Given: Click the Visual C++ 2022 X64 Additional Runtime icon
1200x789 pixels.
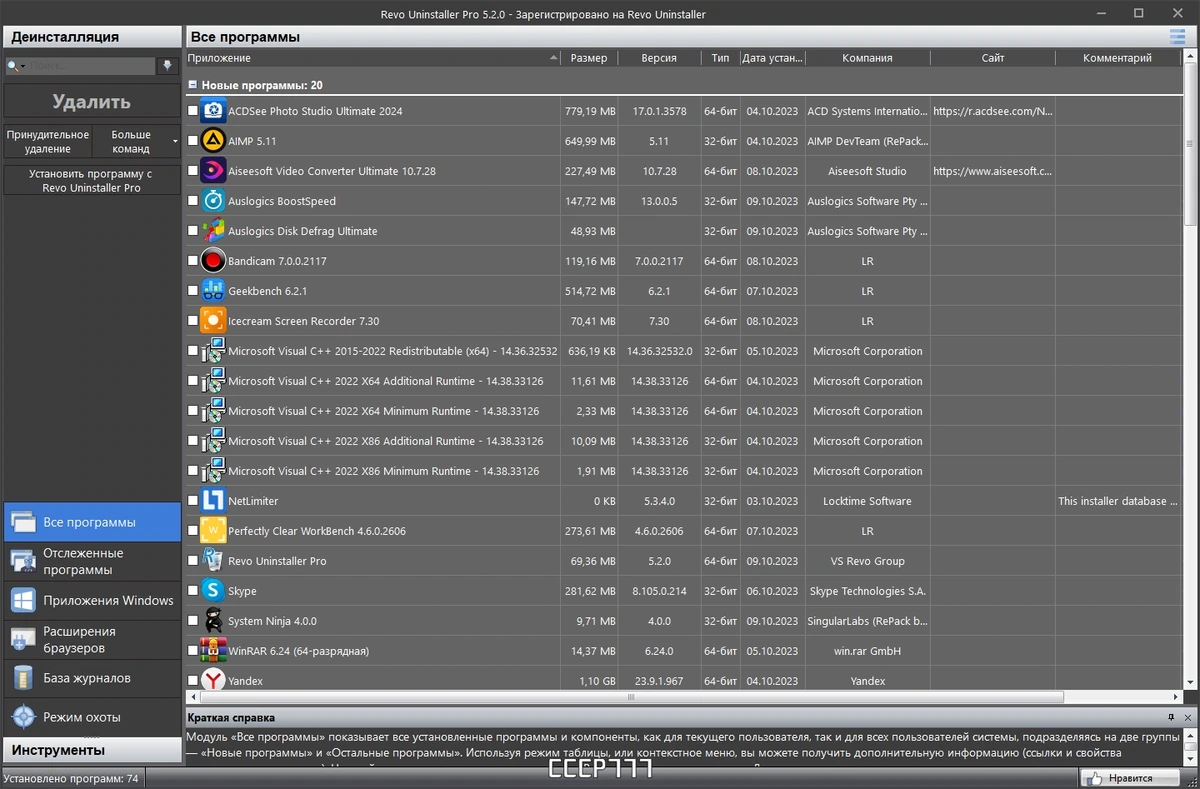Looking at the screenshot, I should tap(213, 381).
